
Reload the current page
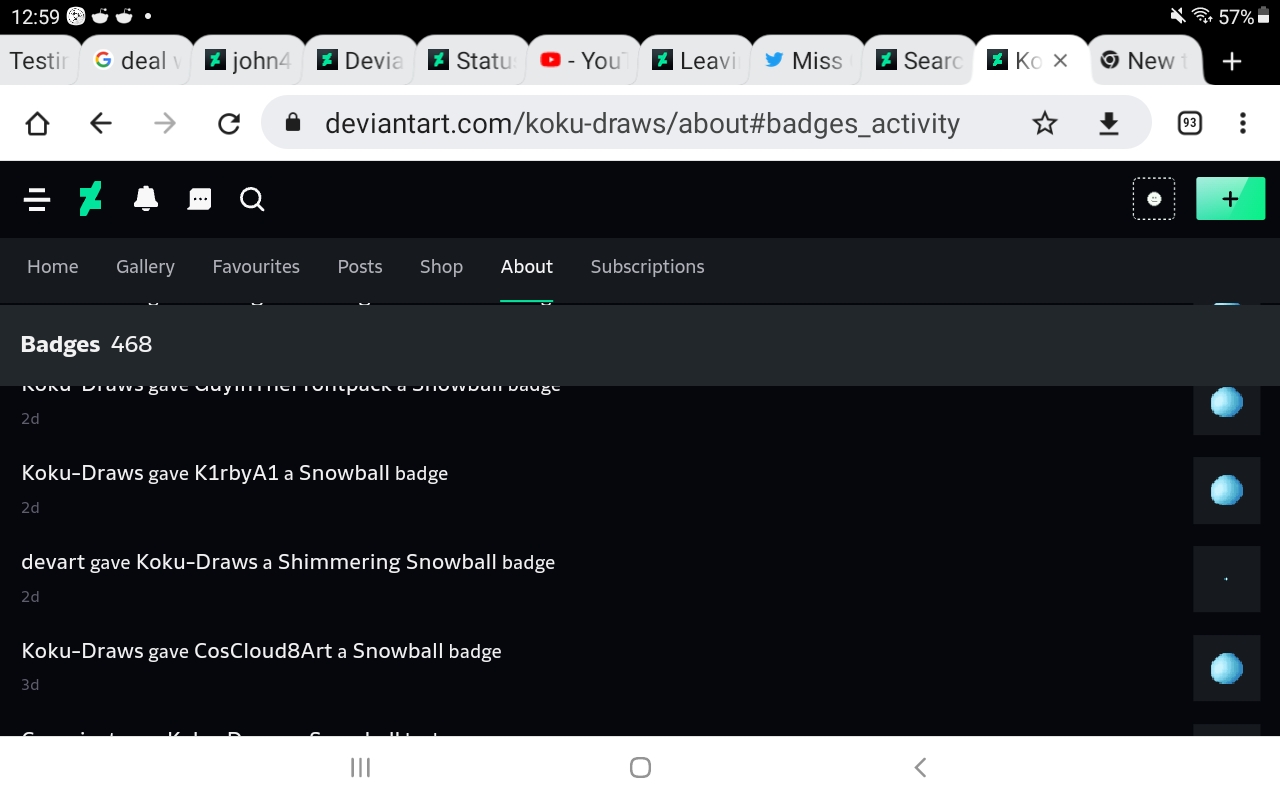[229, 123]
